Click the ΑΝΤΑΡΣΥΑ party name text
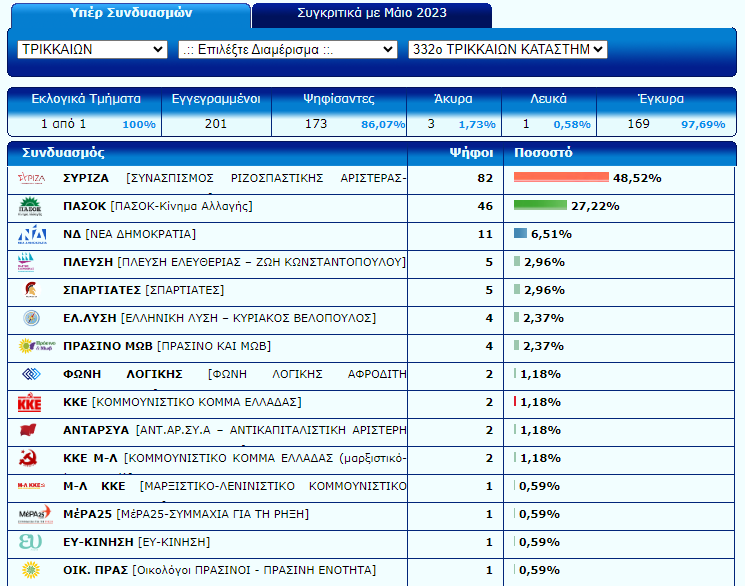Viewport: 745px width, 586px height. [235, 431]
